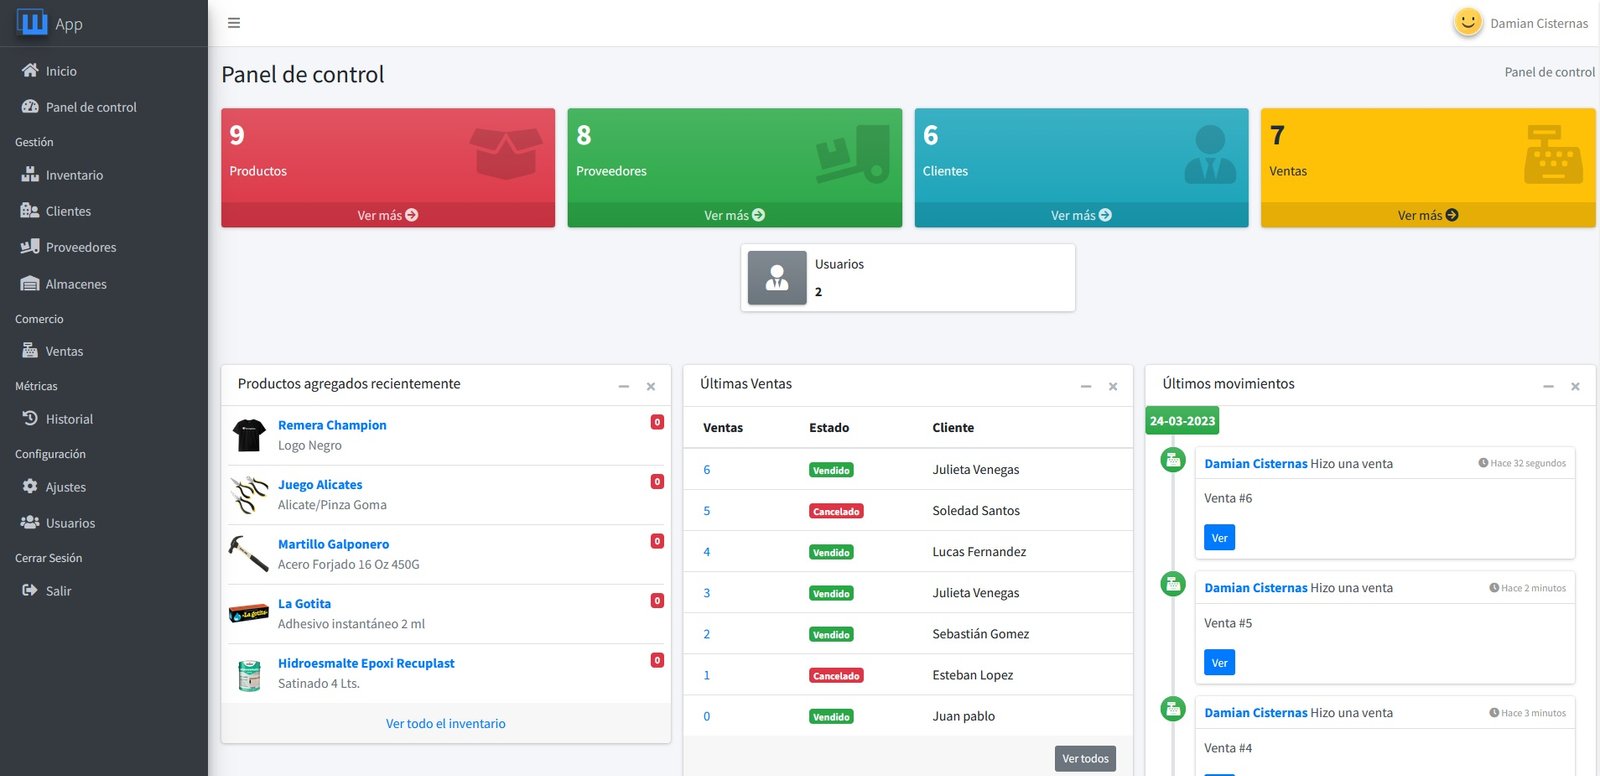Click the Usuarios info box icon

tap(777, 277)
